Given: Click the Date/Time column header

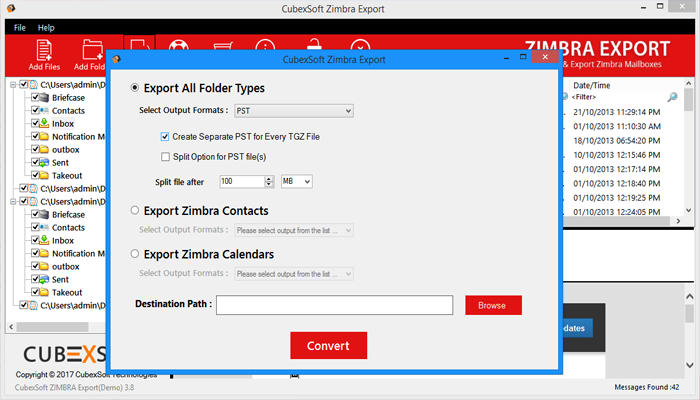Looking at the screenshot, I should coord(592,85).
